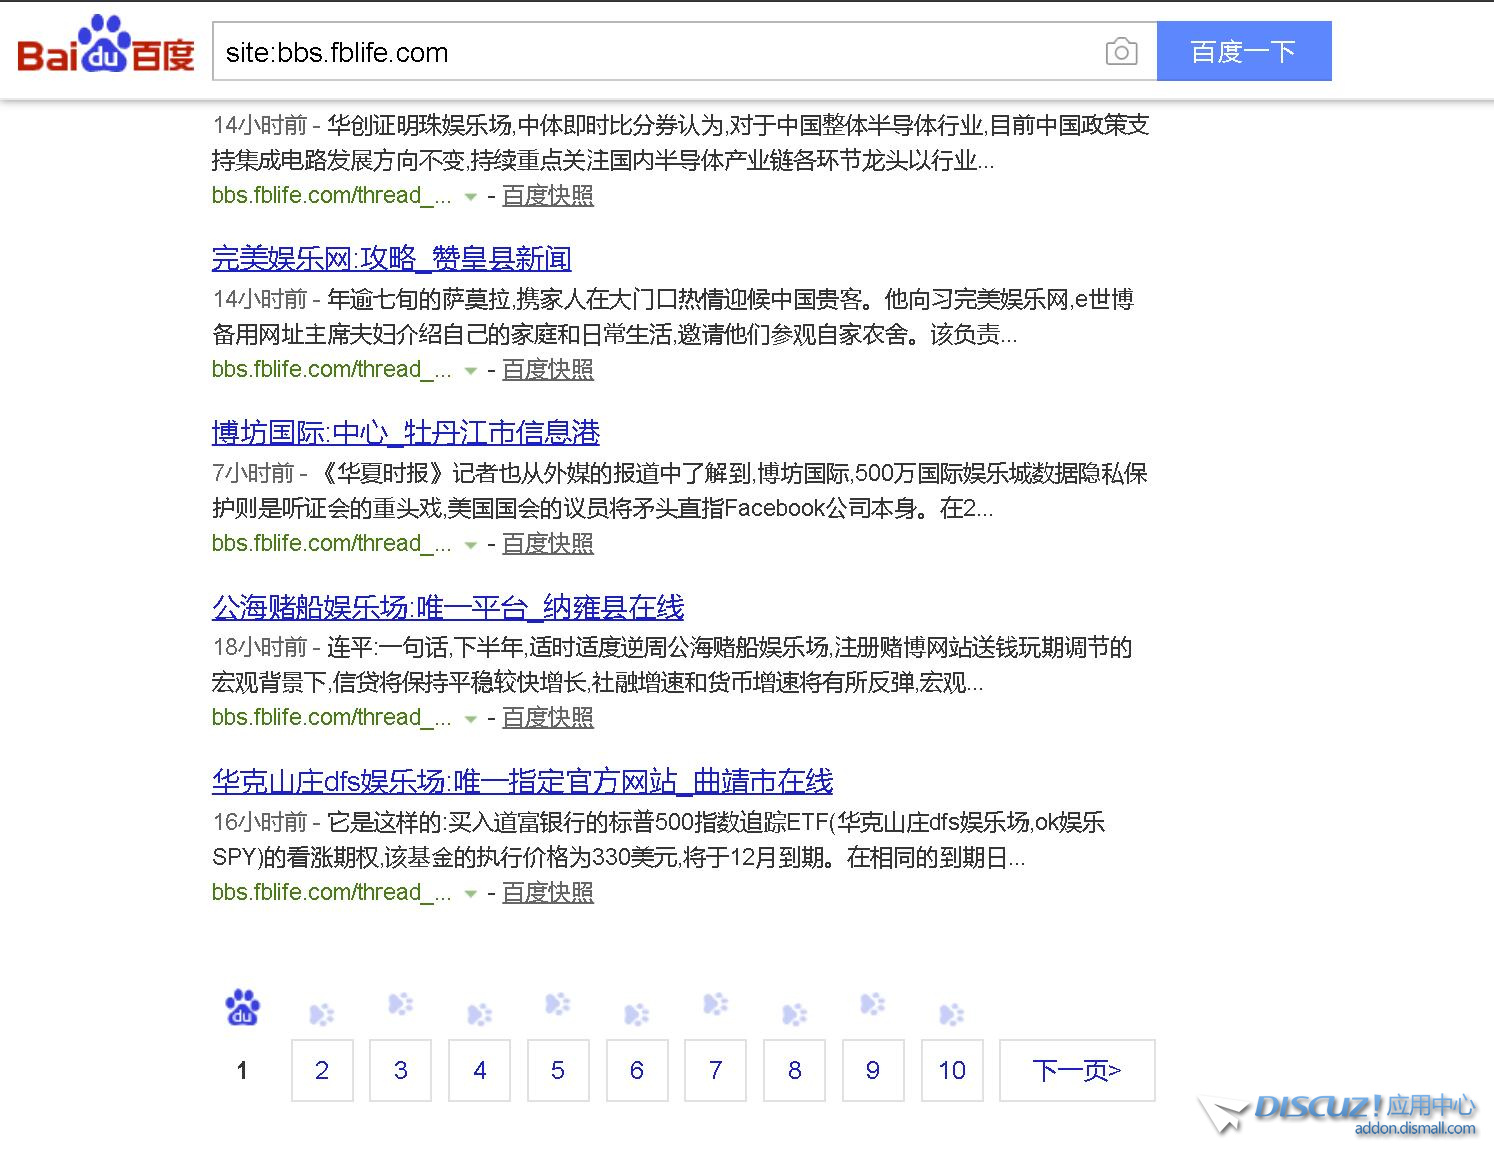Click the paw icon above page 10
Screen dimensions: 1494x1154
(x=951, y=1015)
